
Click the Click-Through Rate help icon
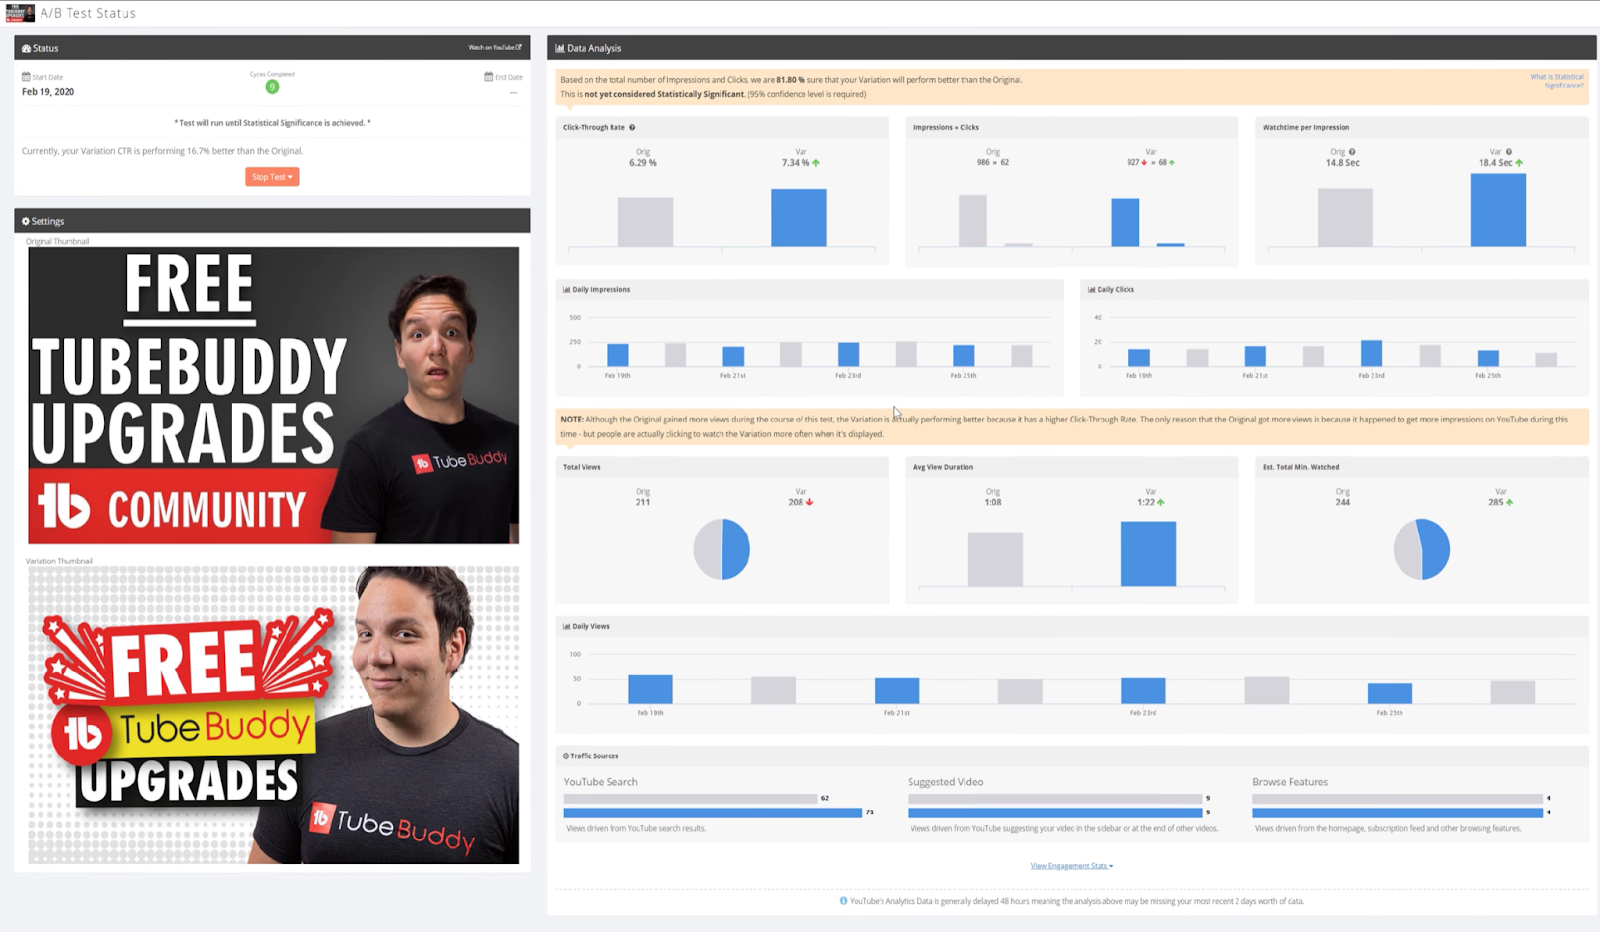632,127
